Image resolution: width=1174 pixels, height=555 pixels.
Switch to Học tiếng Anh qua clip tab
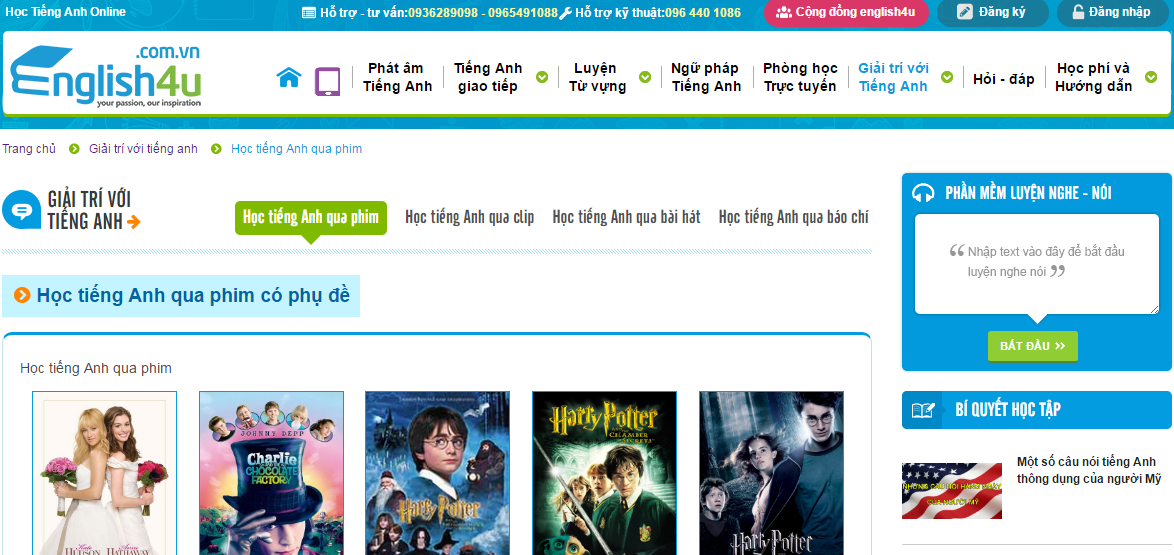click(x=469, y=217)
